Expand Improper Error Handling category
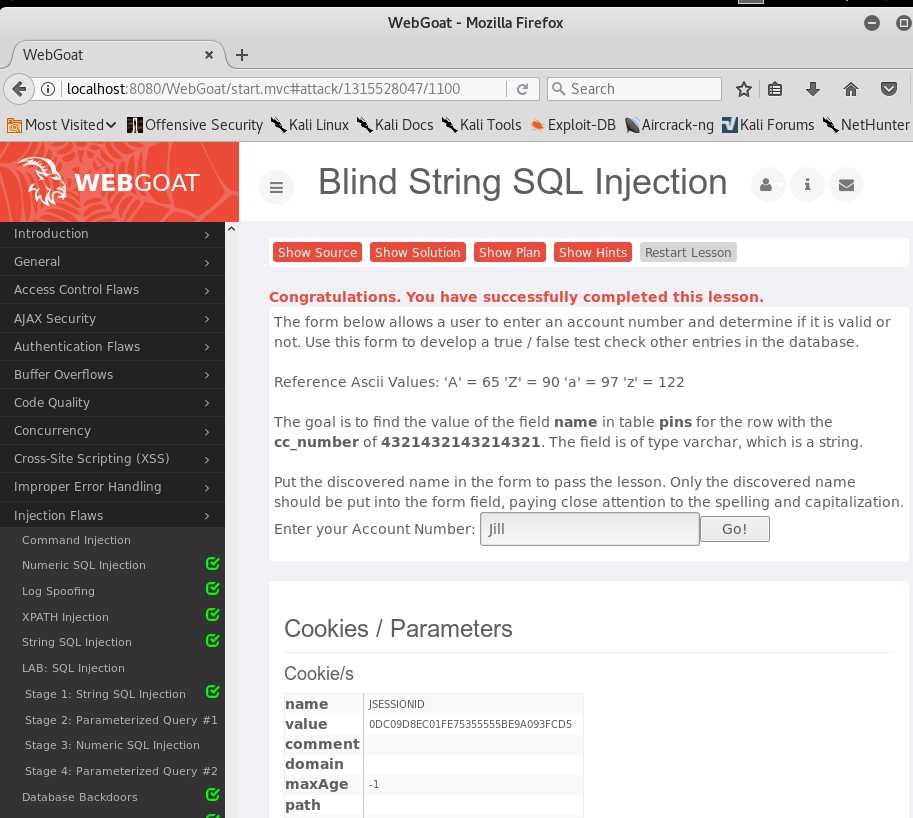 pos(112,487)
